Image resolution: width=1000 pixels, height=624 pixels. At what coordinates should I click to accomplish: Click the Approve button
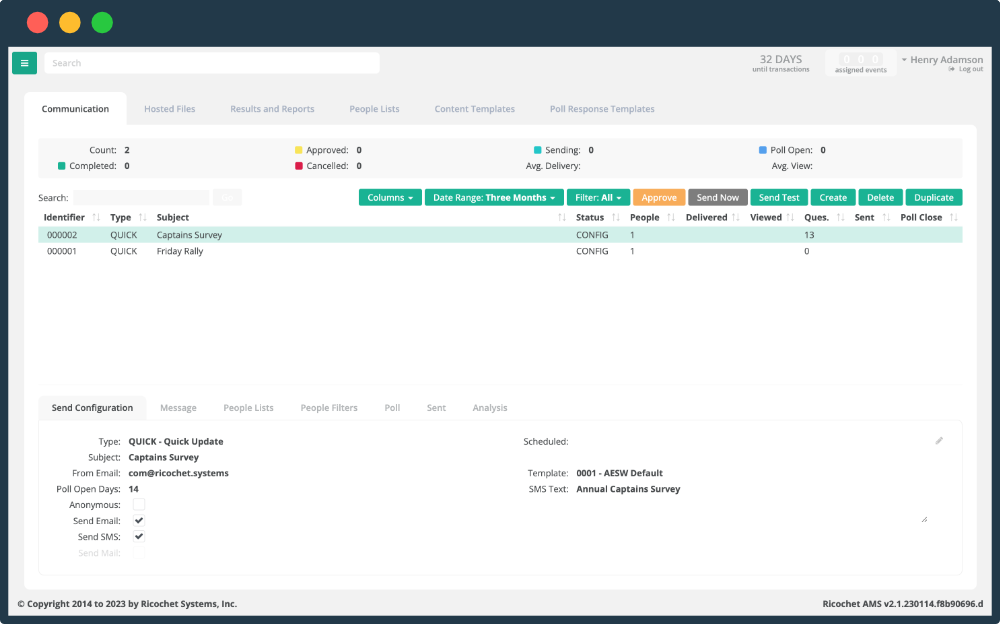click(659, 198)
